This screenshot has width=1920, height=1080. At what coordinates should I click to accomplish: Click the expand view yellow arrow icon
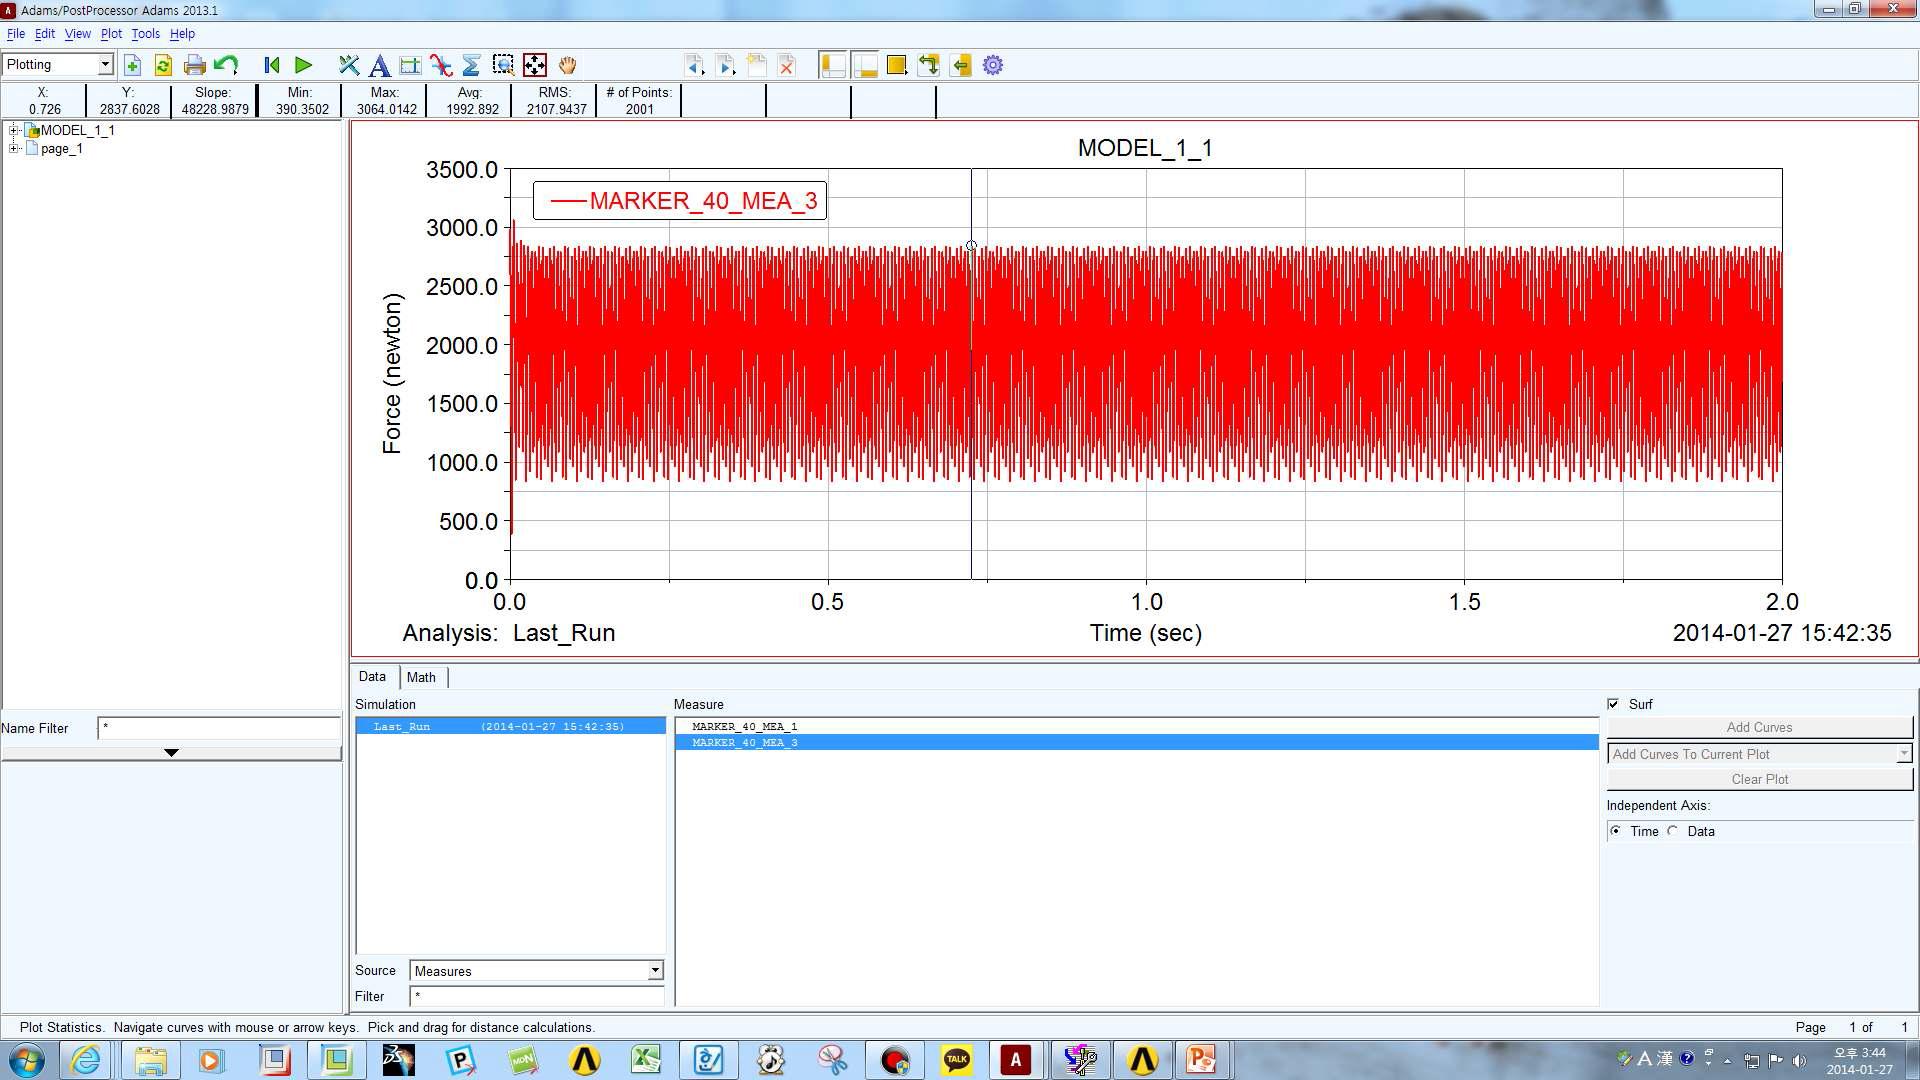click(961, 66)
